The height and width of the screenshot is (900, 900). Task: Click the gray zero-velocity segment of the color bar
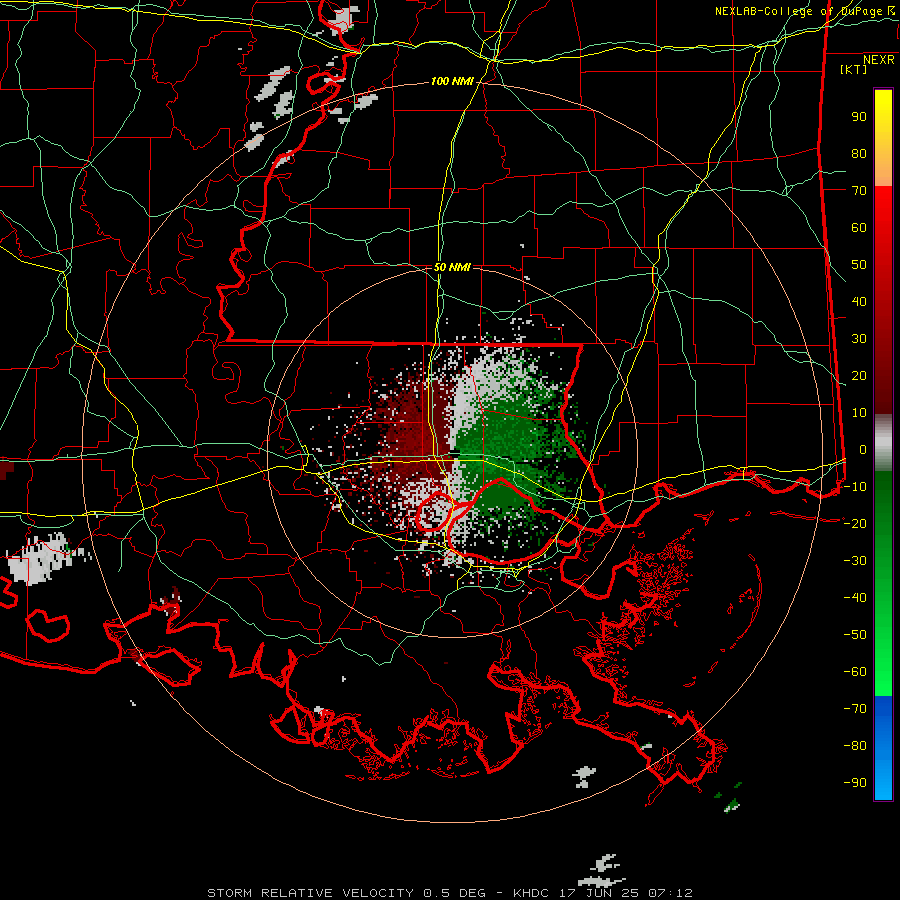click(x=883, y=442)
